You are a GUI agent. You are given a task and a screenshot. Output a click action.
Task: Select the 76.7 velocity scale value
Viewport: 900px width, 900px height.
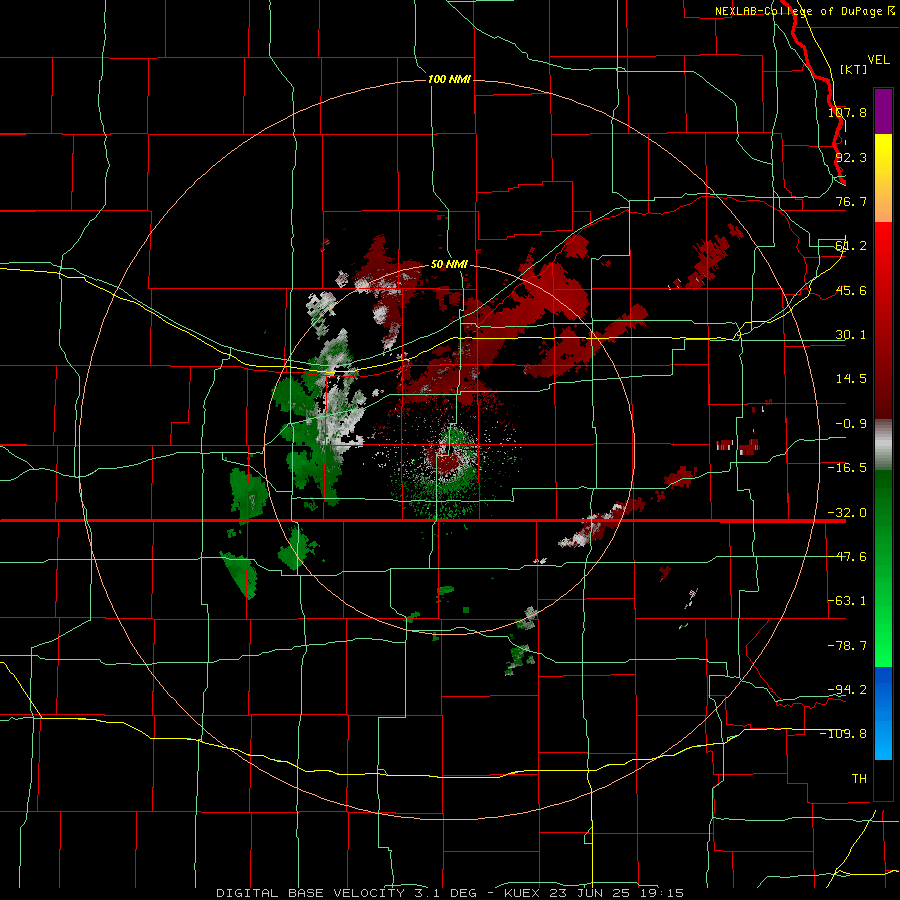click(x=851, y=201)
